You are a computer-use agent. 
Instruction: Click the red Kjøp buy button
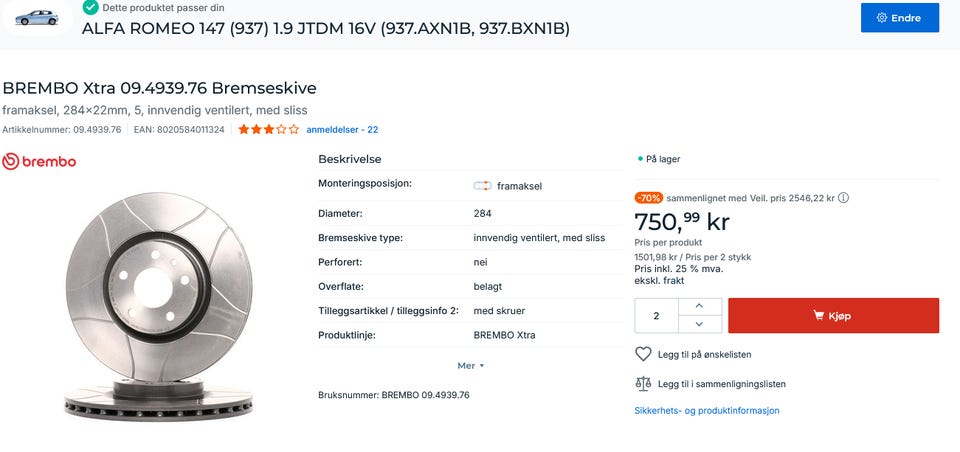coord(833,315)
